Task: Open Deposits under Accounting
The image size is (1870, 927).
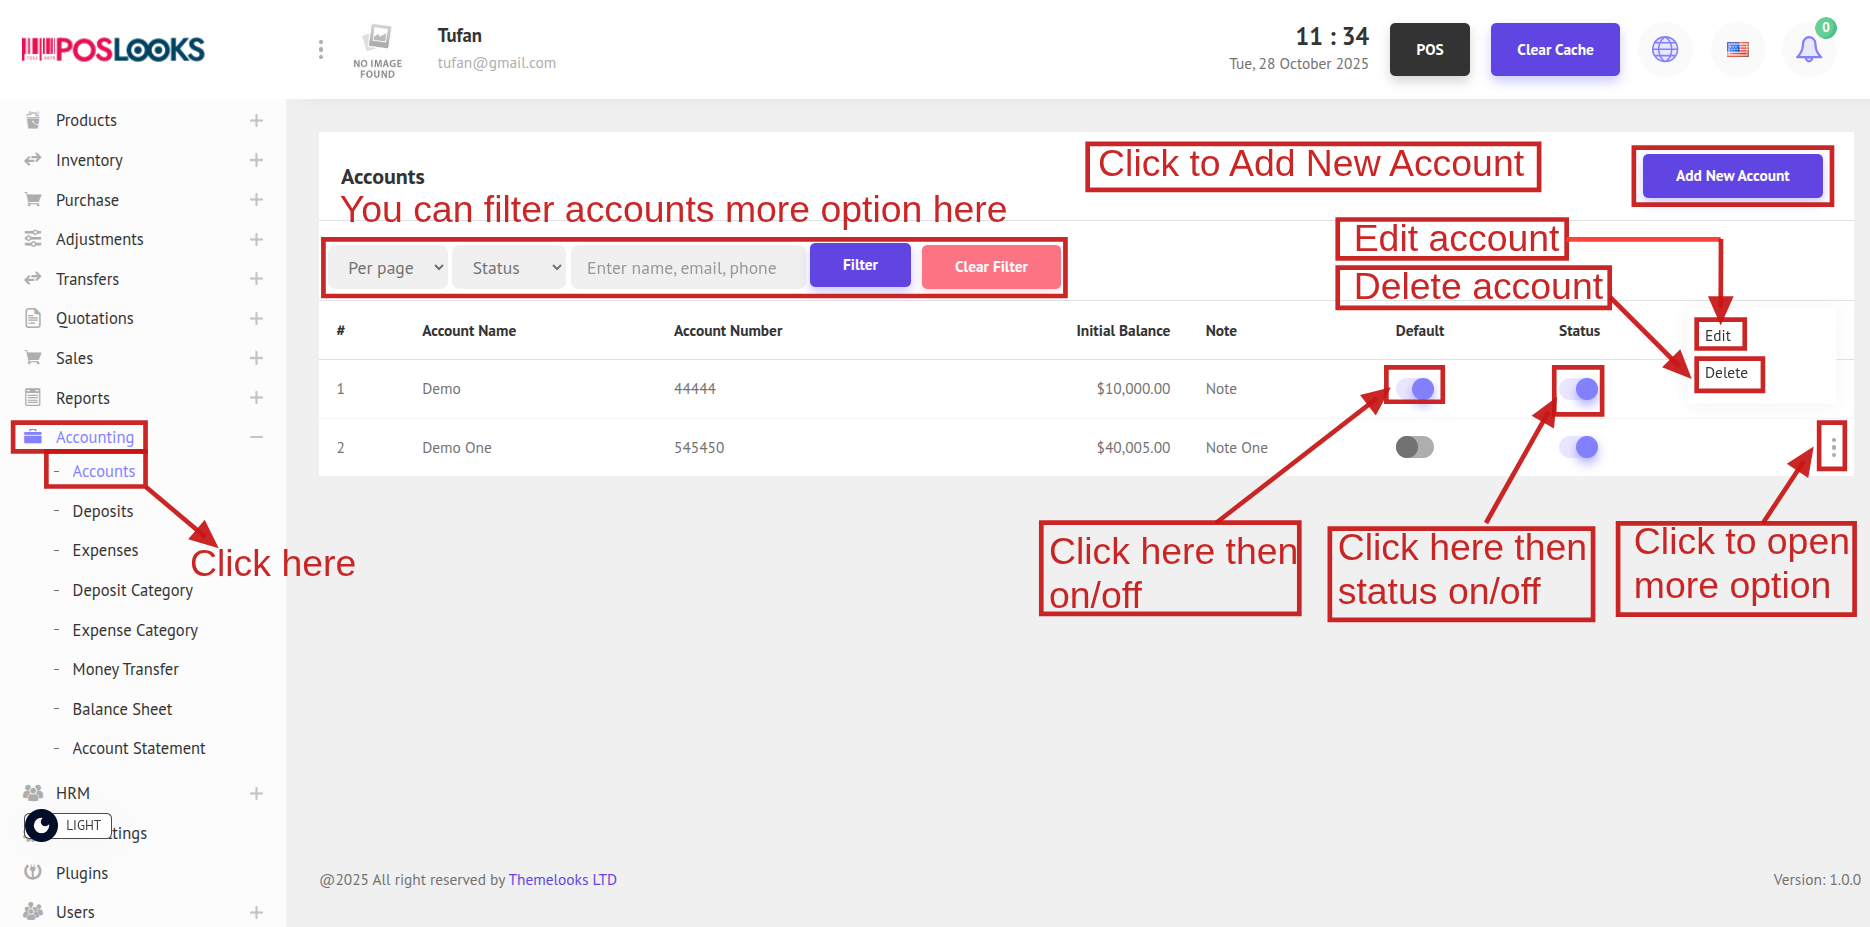Action: pyautogui.click(x=102, y=511)
